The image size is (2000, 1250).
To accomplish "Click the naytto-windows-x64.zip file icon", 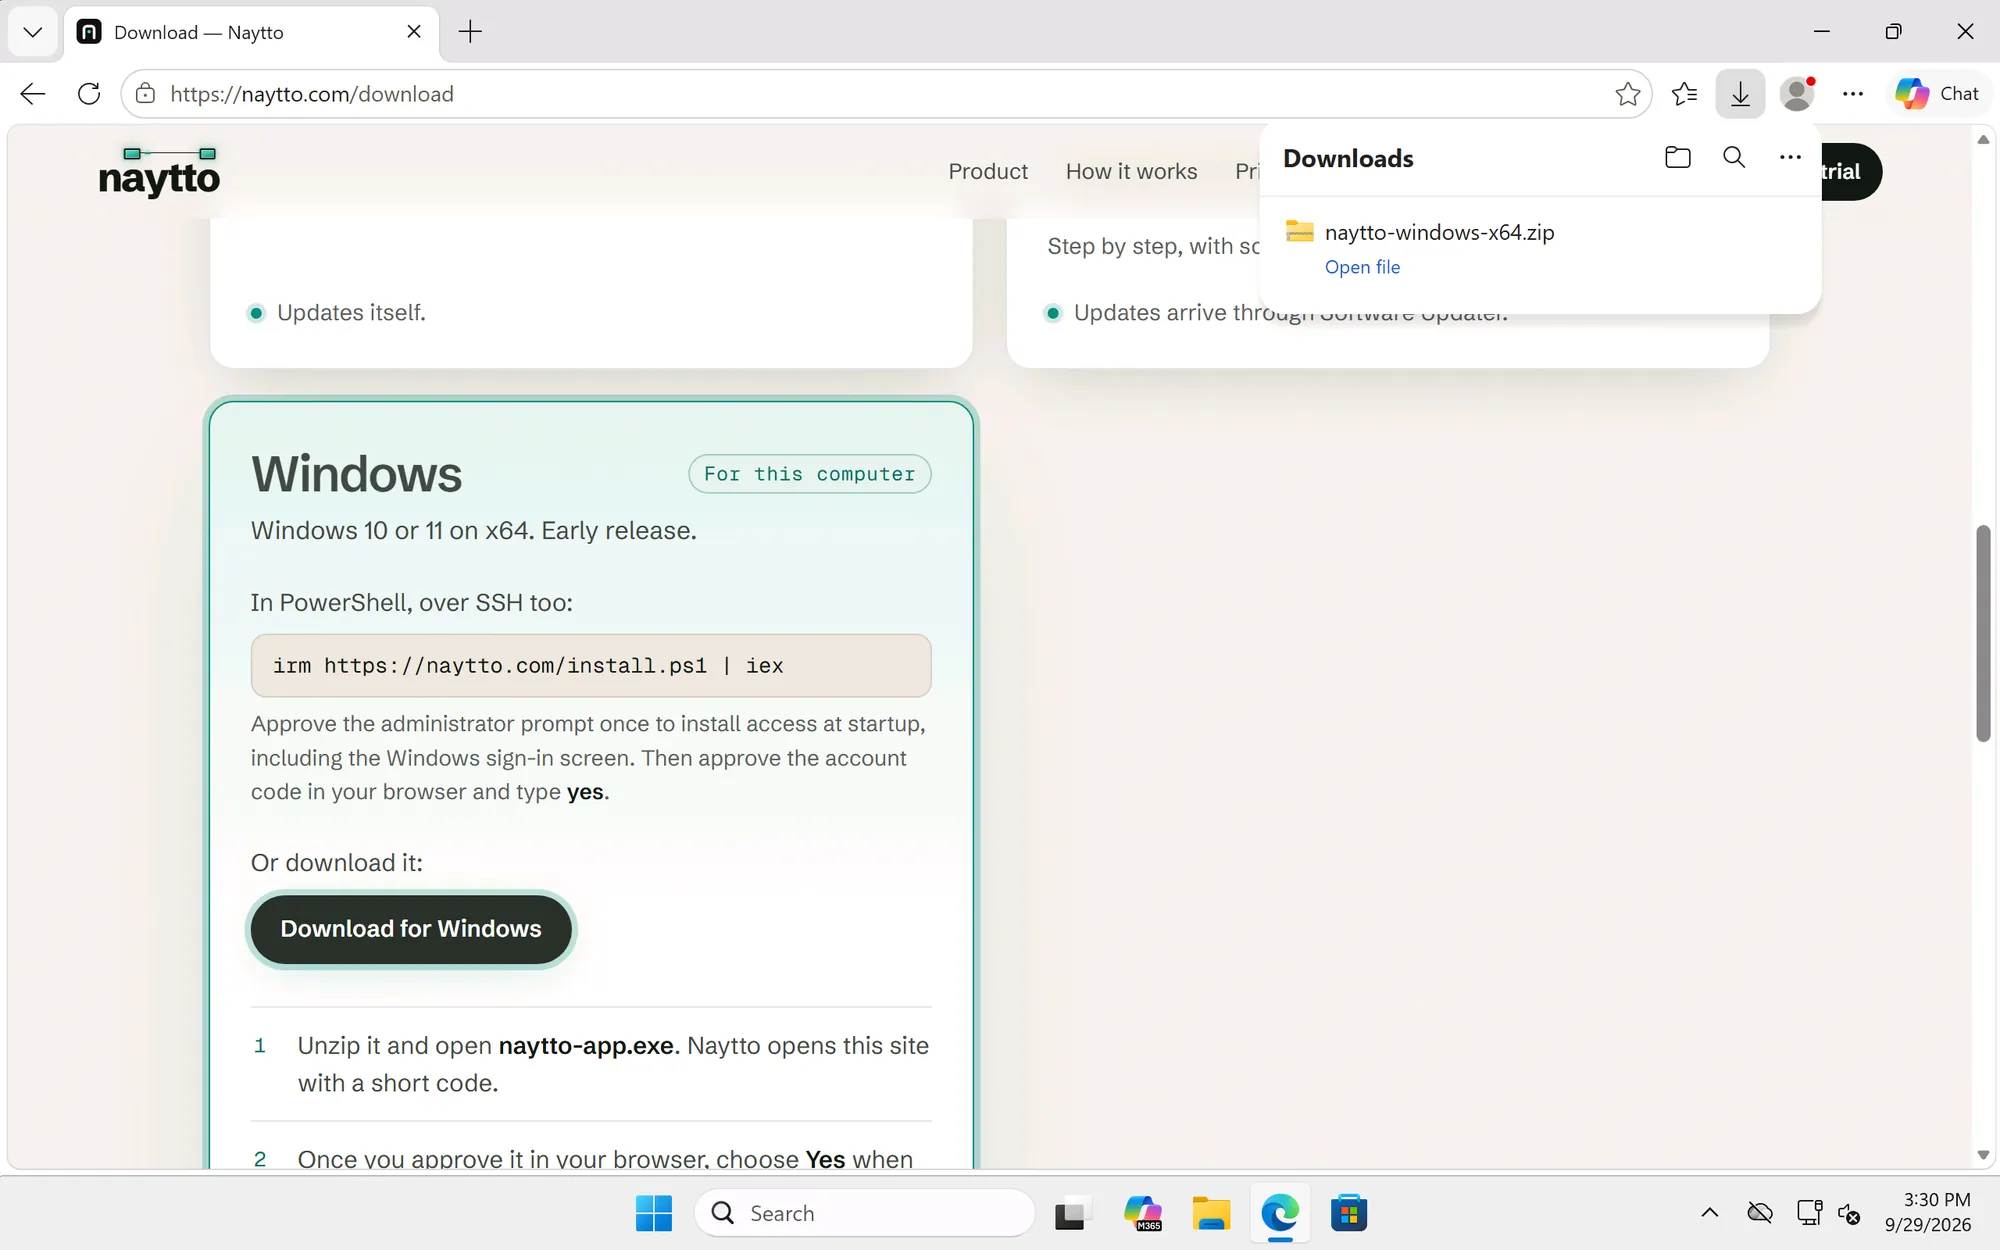I will click(x=1299, y=232).
